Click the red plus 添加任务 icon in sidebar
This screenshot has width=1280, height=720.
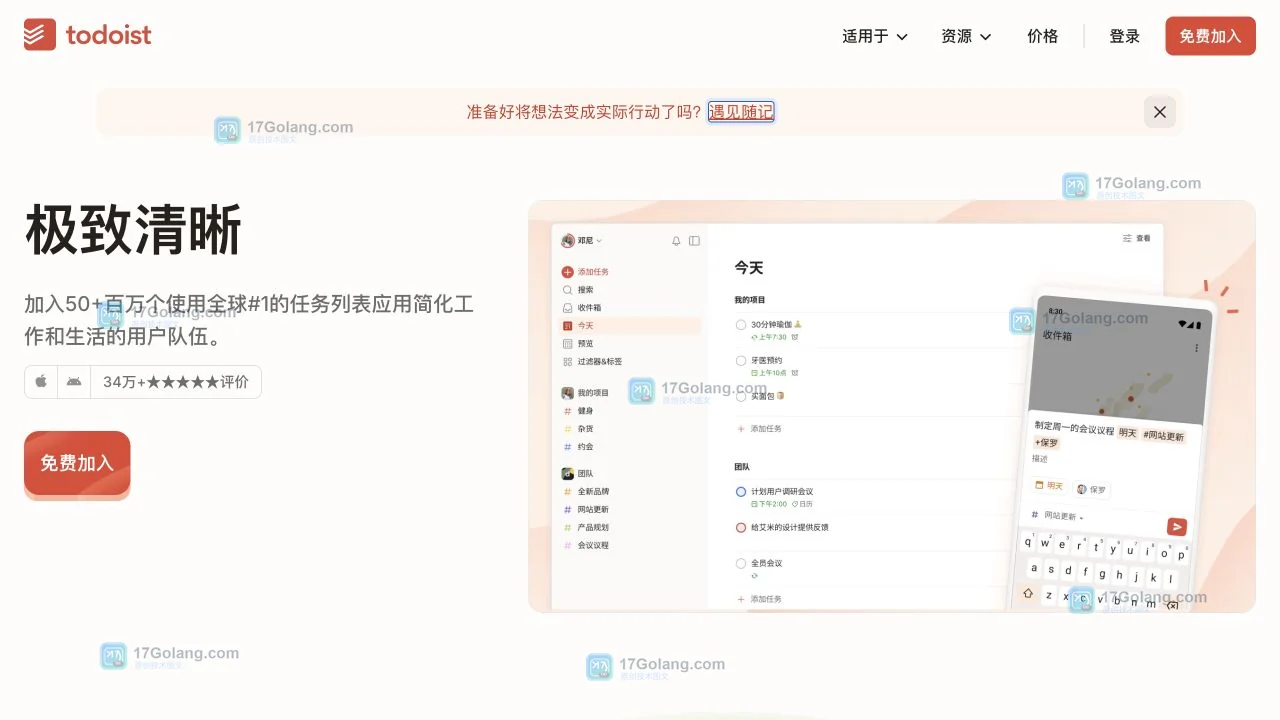(568, 272)
